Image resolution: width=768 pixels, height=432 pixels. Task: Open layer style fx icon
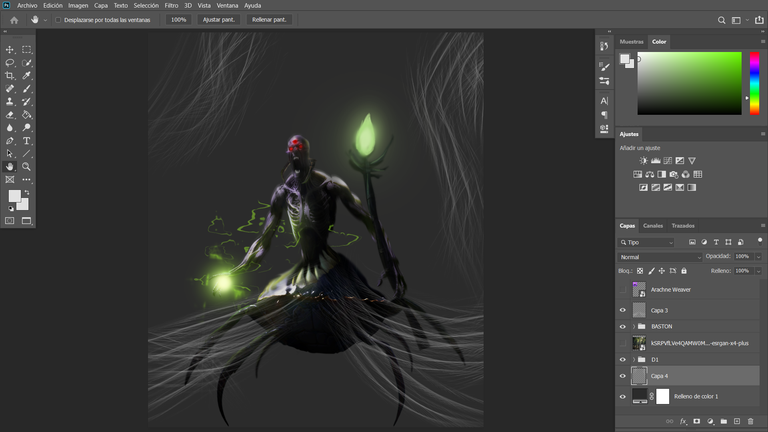683,421
